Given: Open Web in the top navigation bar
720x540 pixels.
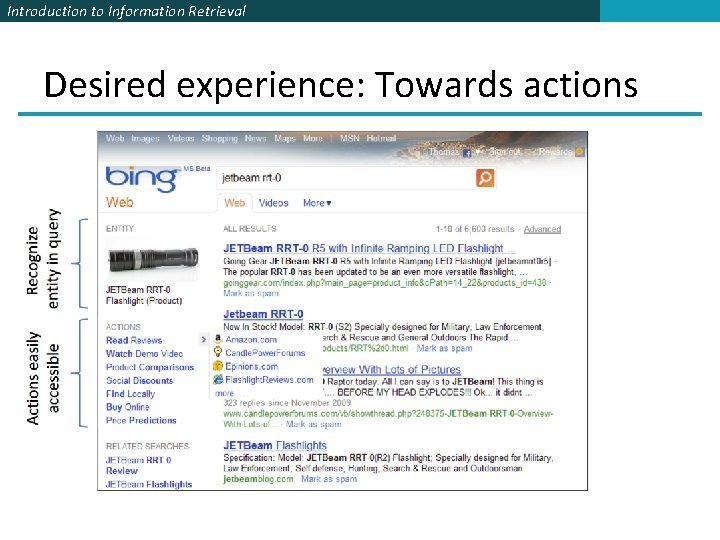Looking at the screenshot, I should tap(115, 138).
